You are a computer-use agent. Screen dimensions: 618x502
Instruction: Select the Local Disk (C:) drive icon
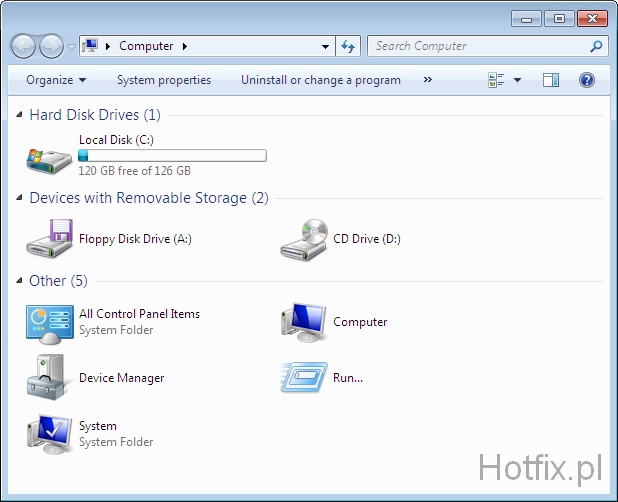pos(49,156)
